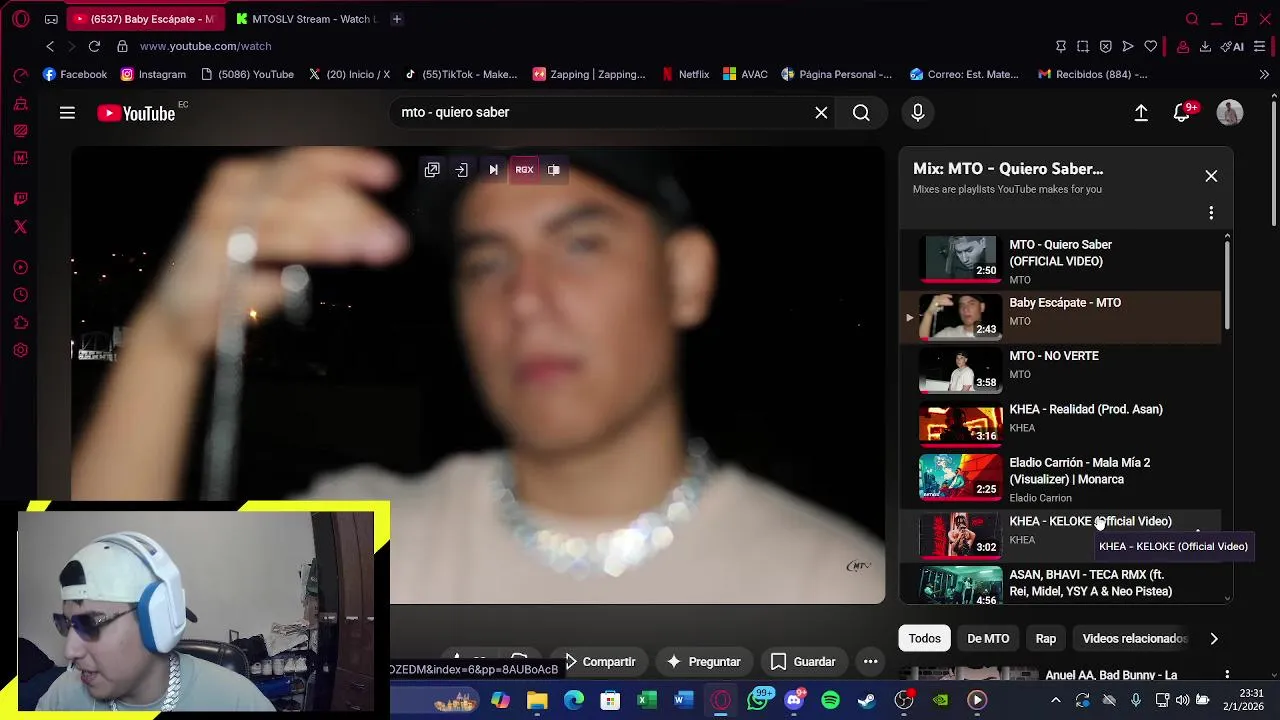Image resolution: width=1280 pixels, height=720 pixels.
Task: Open Eladio Carrión - Mala Mía 2 thumbnail
Action: [x=960, y=477]
